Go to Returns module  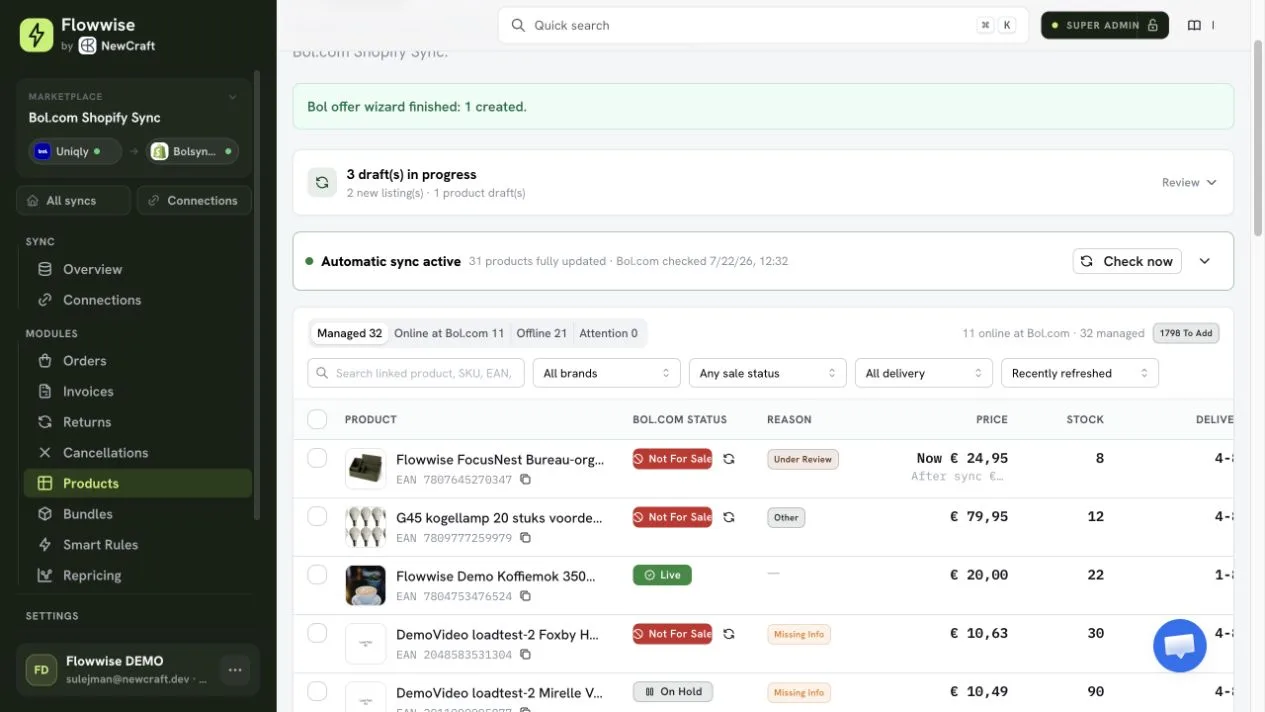[137, 422]
